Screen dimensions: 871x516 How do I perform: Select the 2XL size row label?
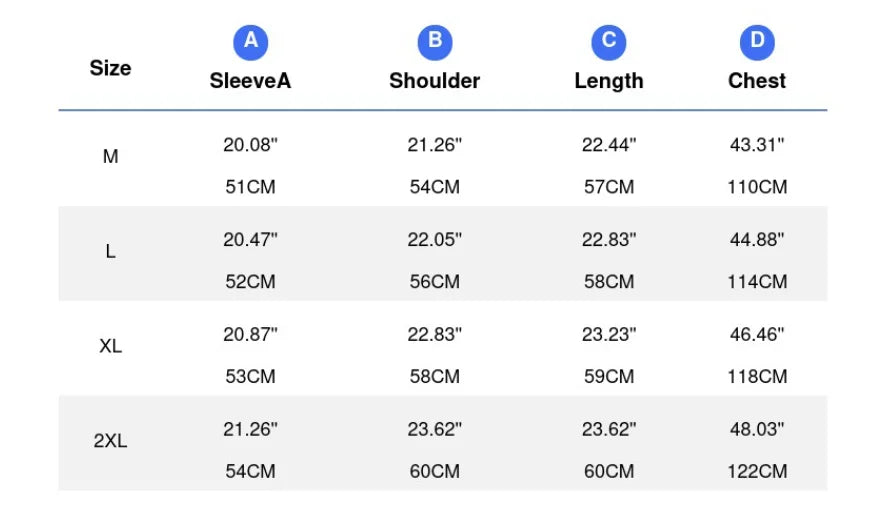[111, 441]
